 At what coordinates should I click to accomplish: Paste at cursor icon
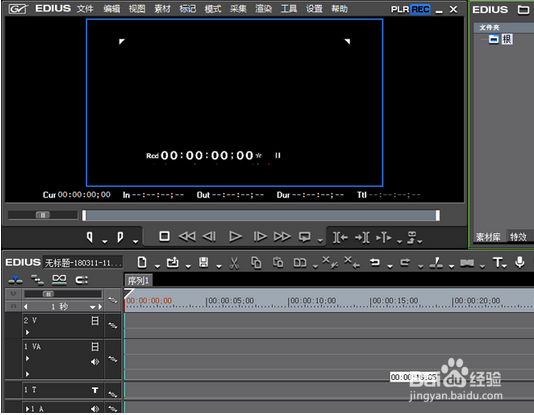(278, 262)
